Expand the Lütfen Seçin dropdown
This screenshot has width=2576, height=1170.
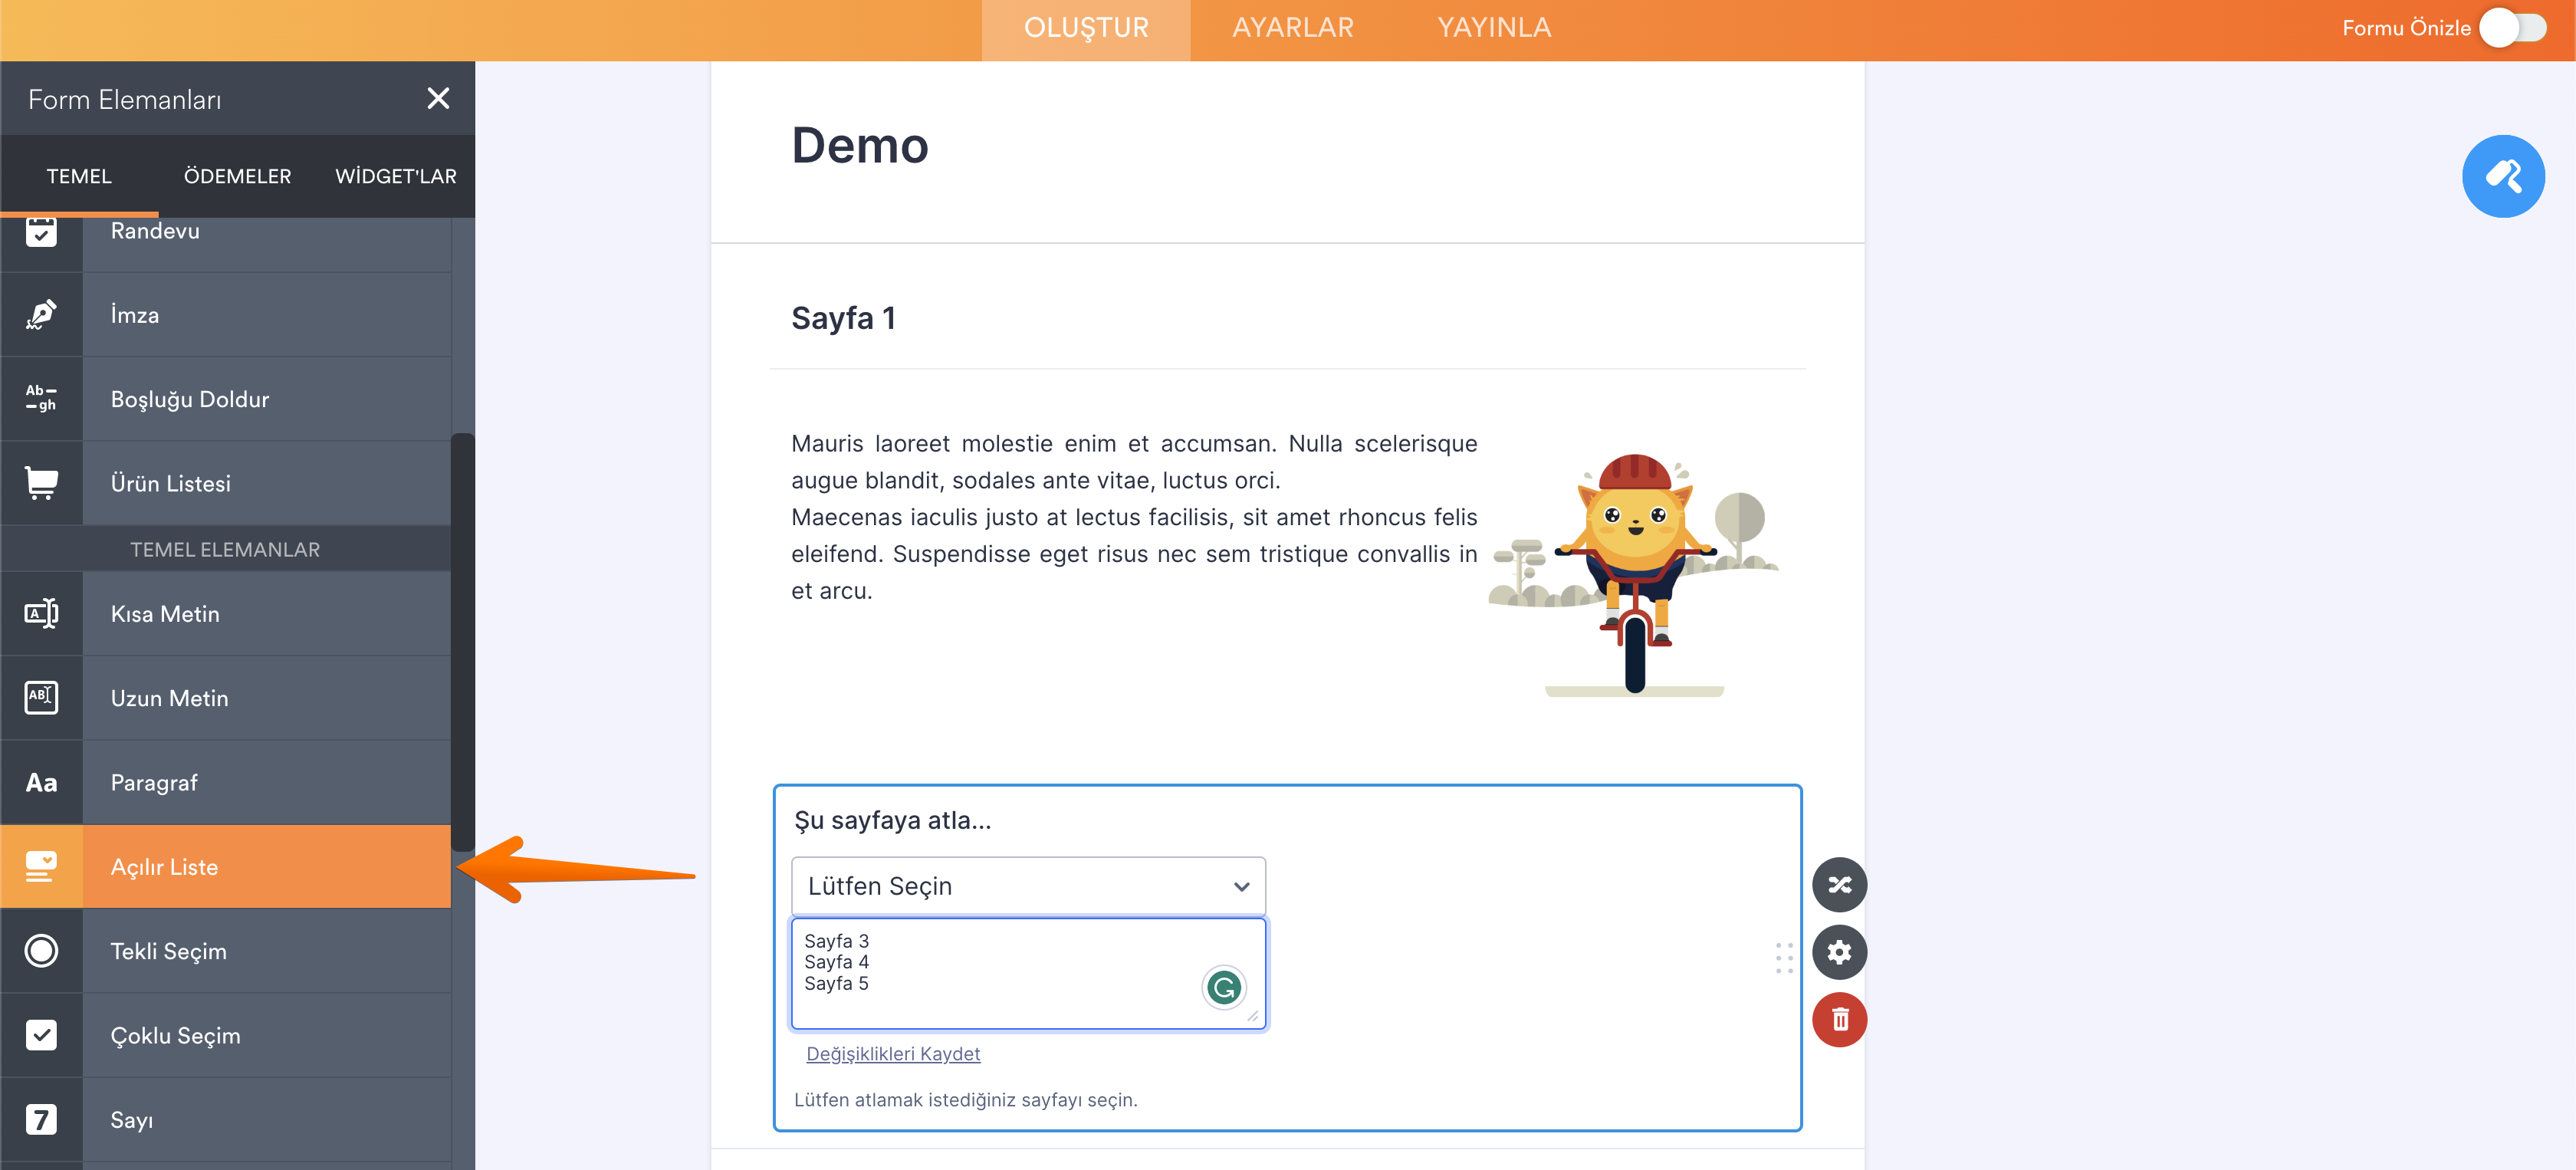(x=1027, y=886)
